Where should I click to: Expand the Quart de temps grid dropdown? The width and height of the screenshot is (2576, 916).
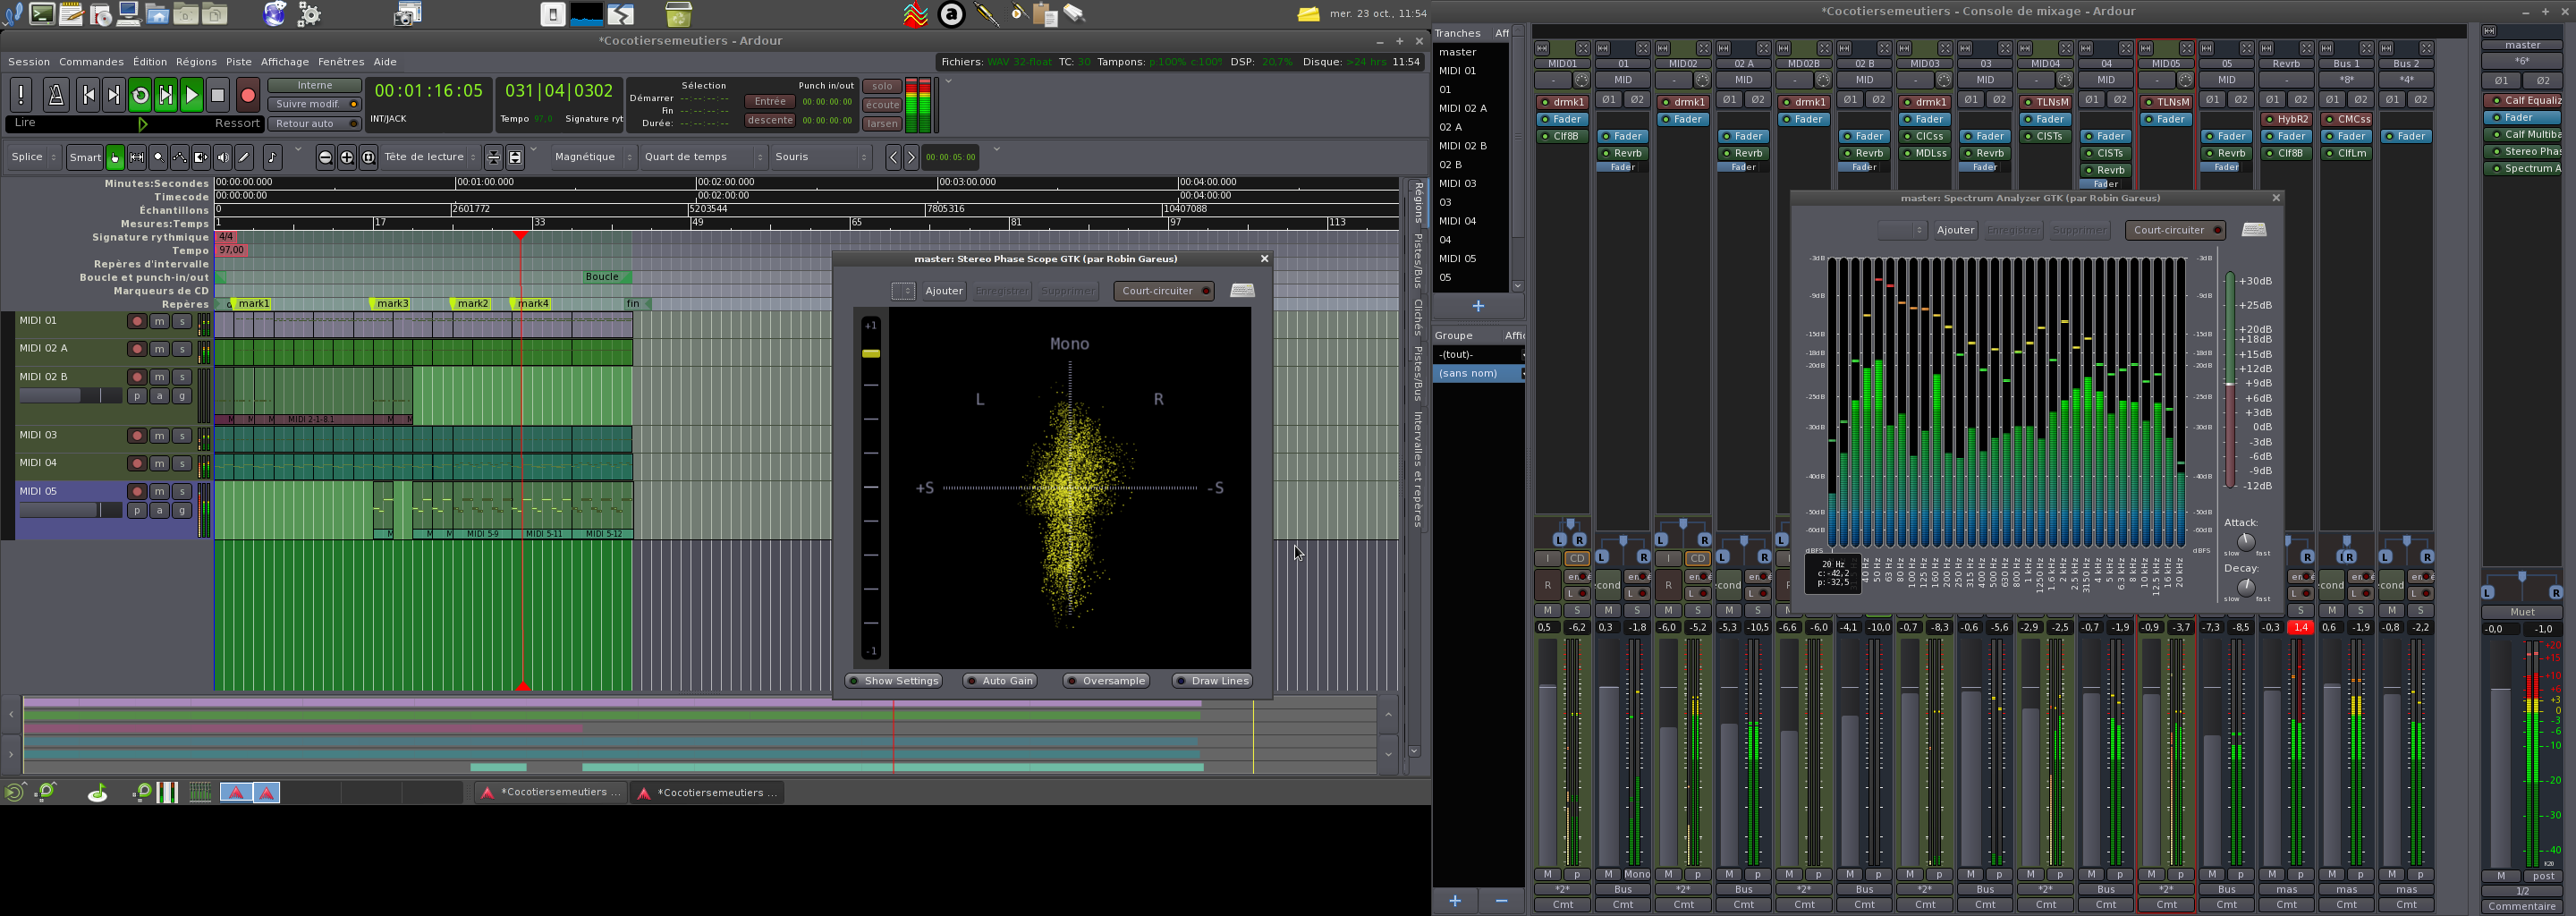tap(703, 157)
